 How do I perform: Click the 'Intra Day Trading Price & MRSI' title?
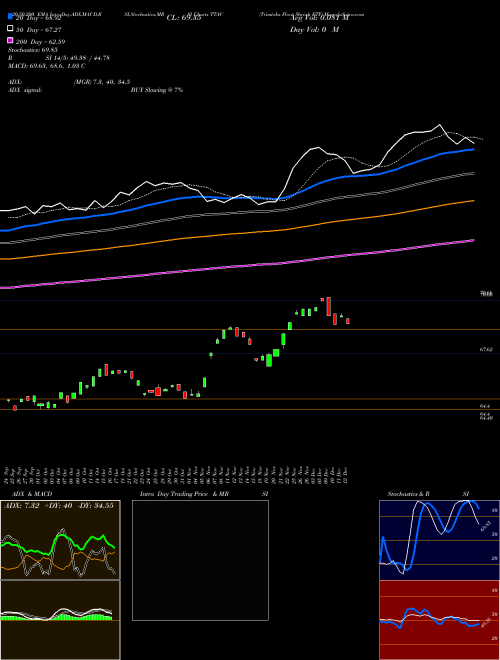coord(204,494)
